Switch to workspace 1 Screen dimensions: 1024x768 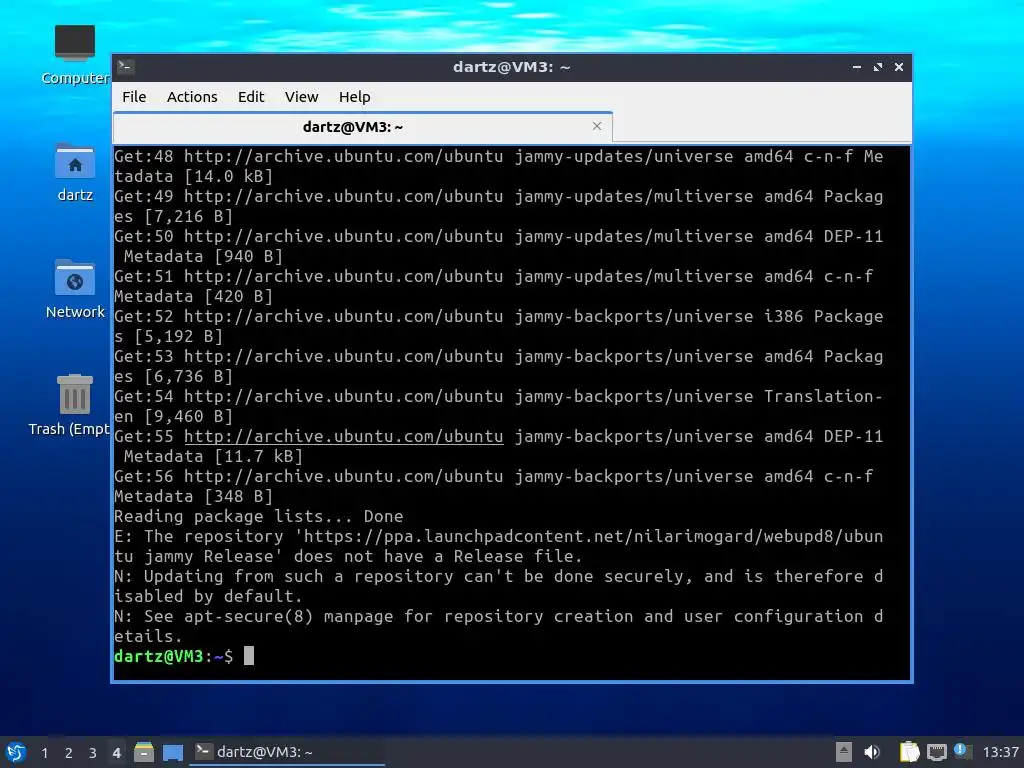coord(44,753)
